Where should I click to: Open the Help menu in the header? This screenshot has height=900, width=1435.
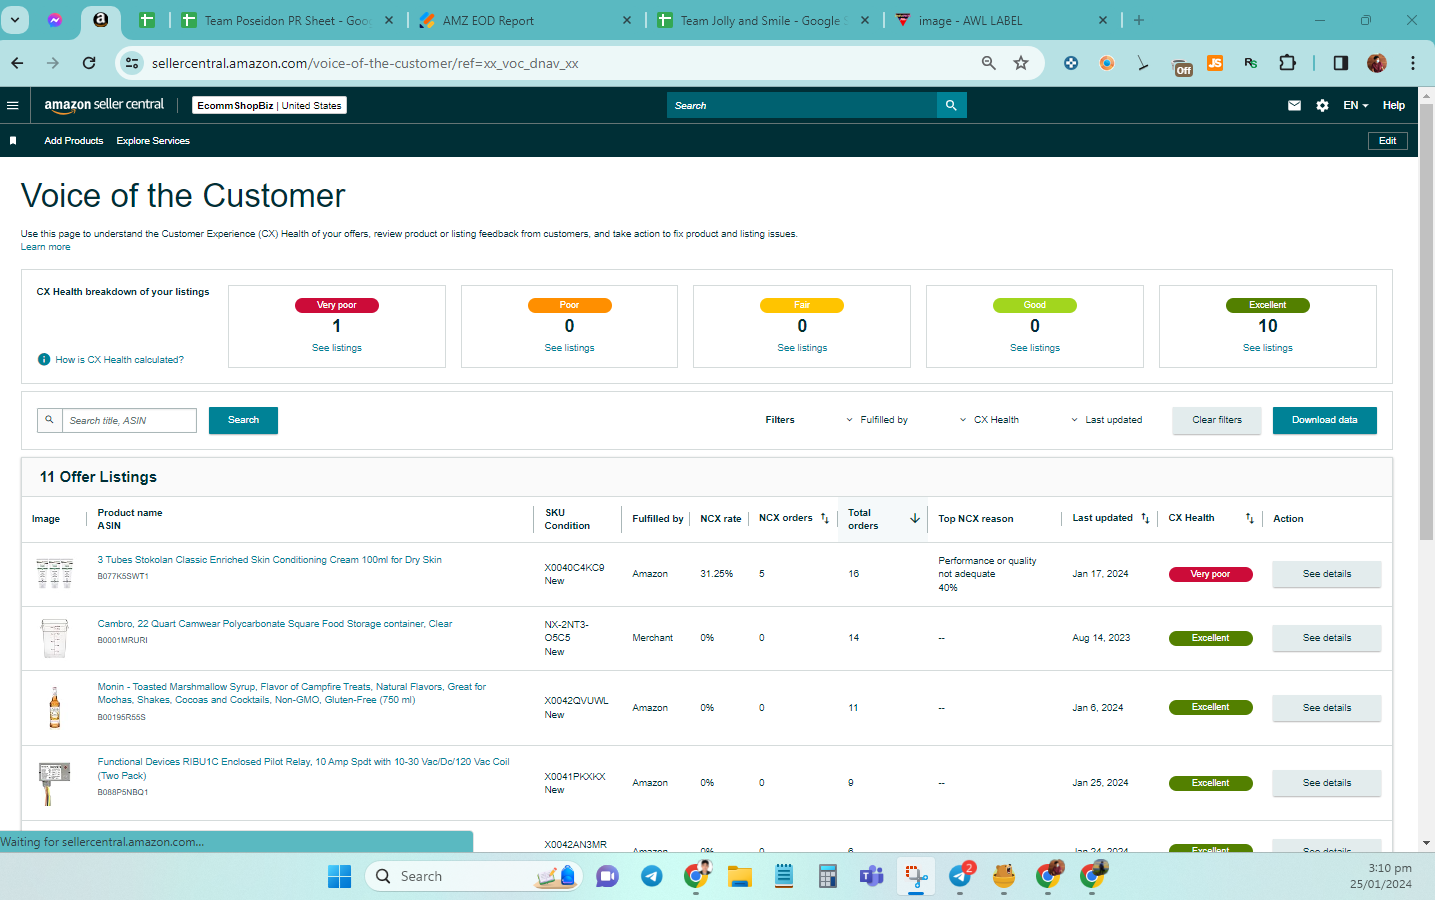pyautogui.click(x=1394, y=105)
